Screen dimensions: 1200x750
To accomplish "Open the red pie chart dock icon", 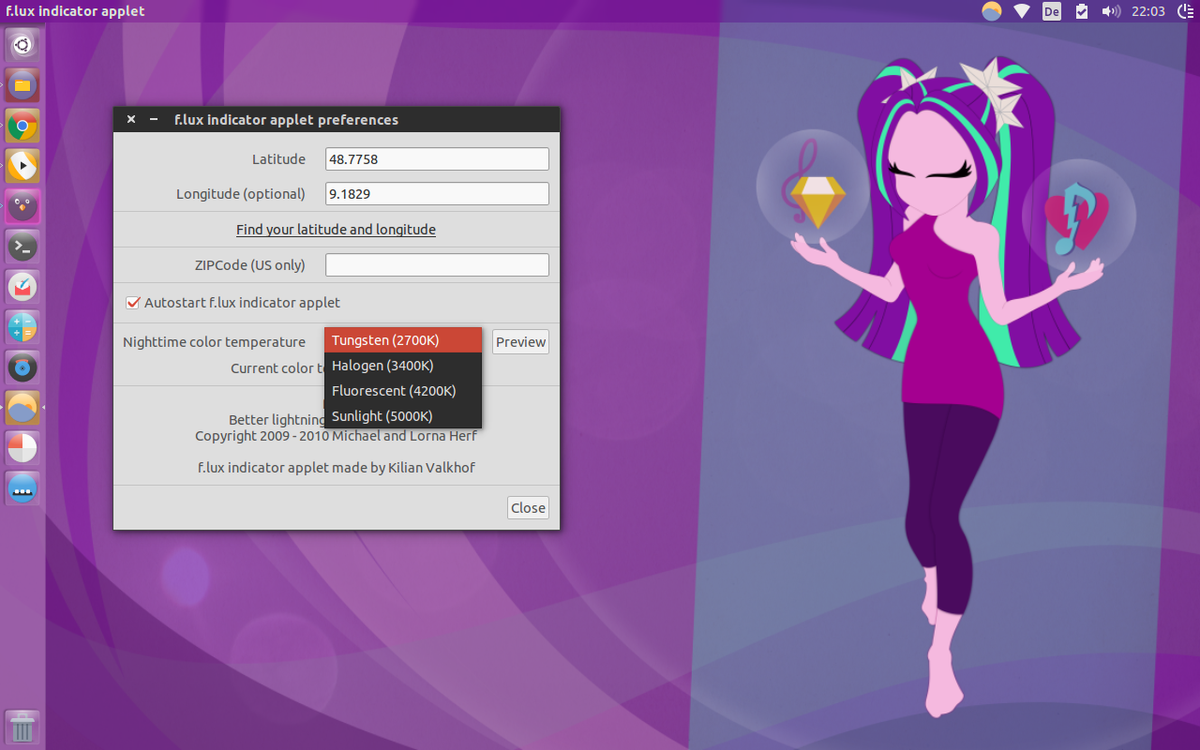I will 22,448.
